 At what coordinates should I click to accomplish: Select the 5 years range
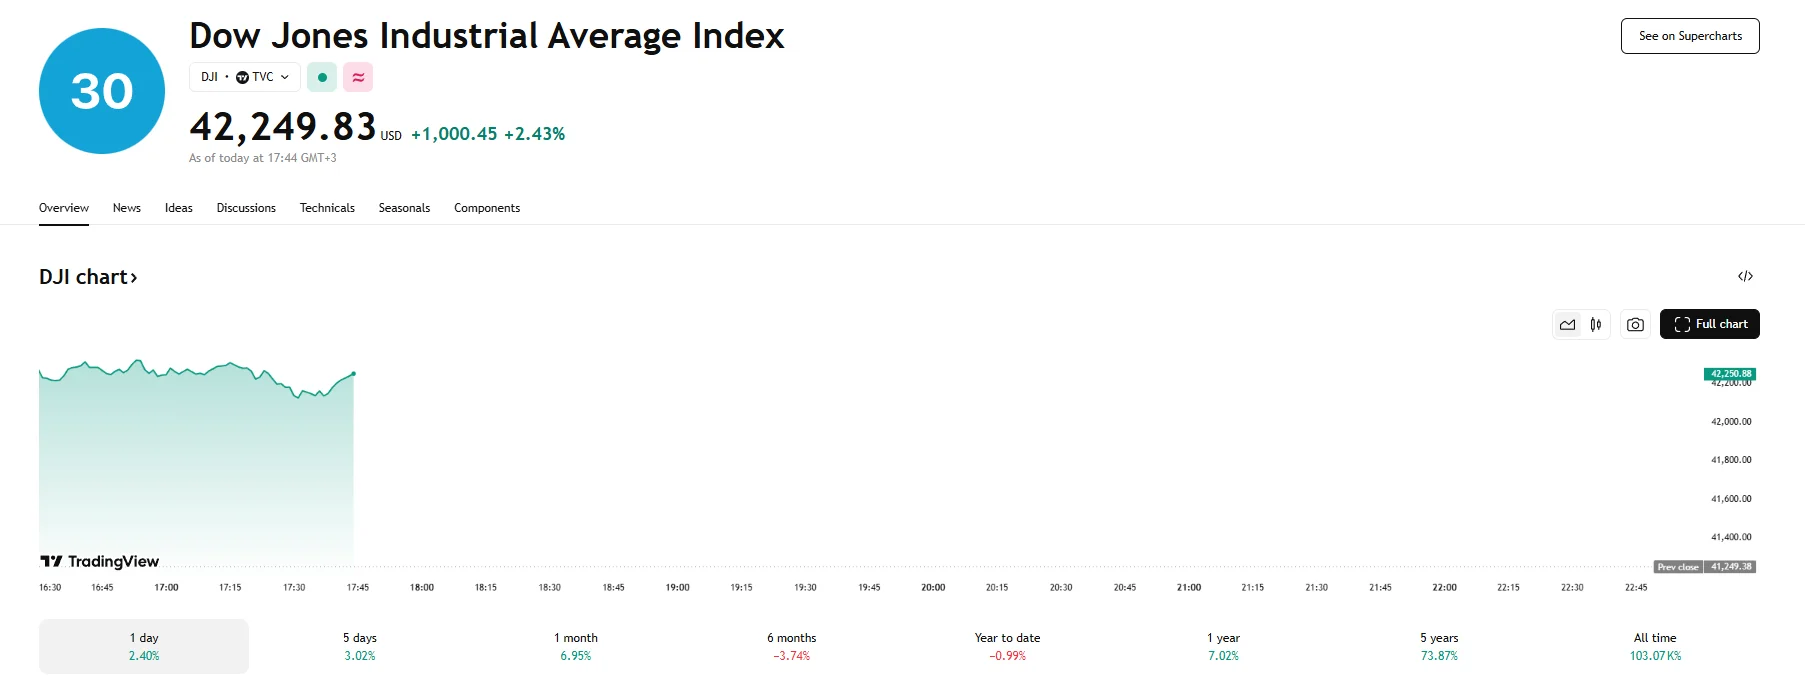click(1439, 646)
